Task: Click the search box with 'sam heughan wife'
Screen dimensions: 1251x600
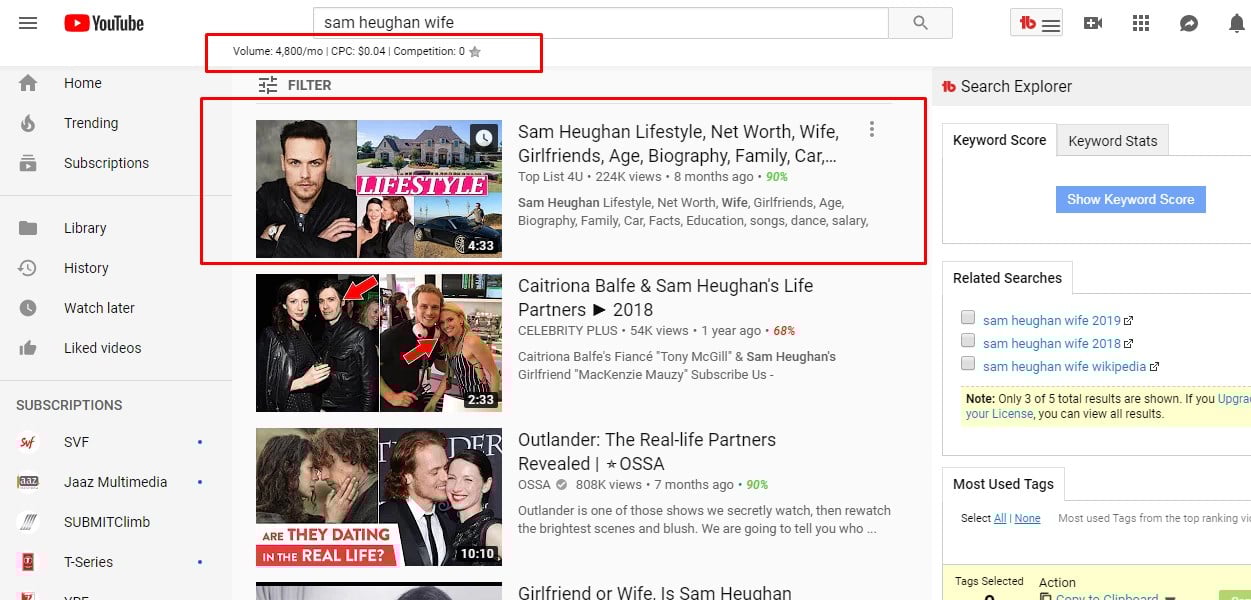Action: pos(600,23)
